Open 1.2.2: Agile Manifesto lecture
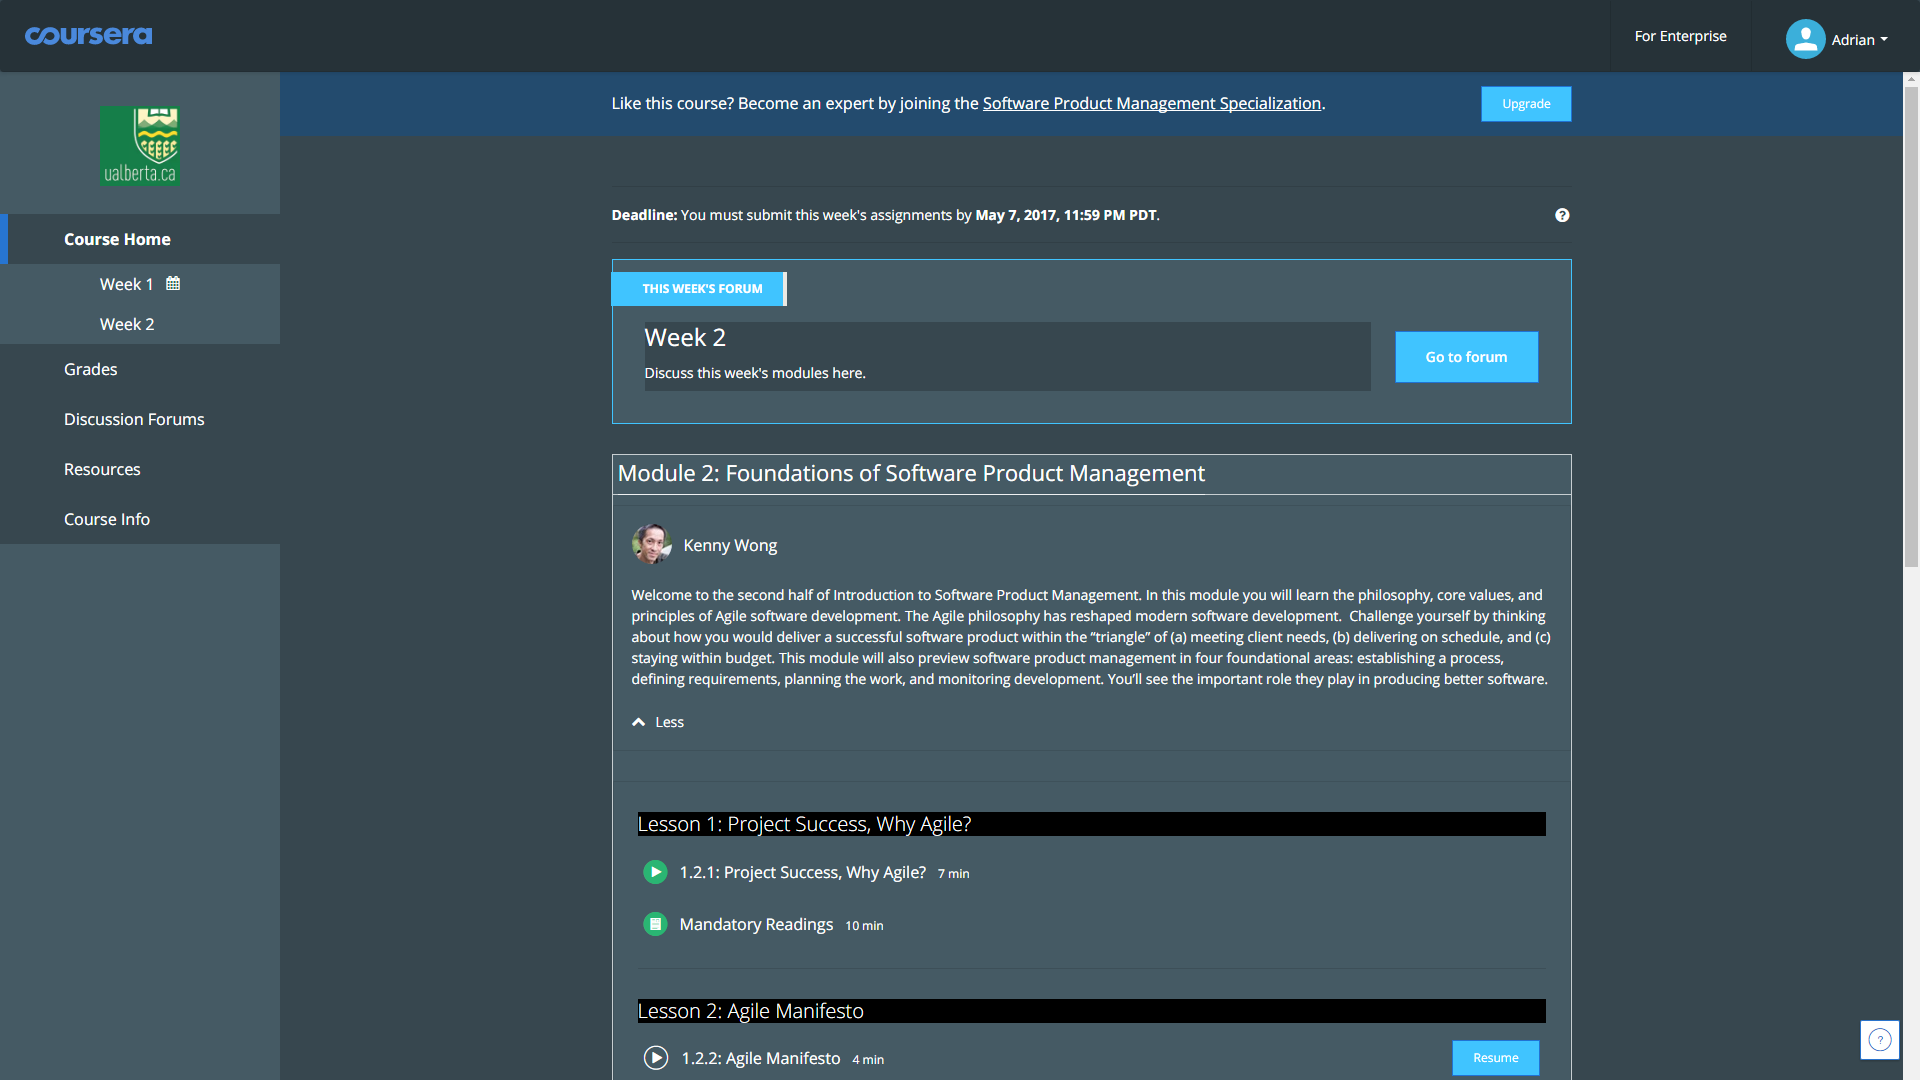 (761, 1058)
